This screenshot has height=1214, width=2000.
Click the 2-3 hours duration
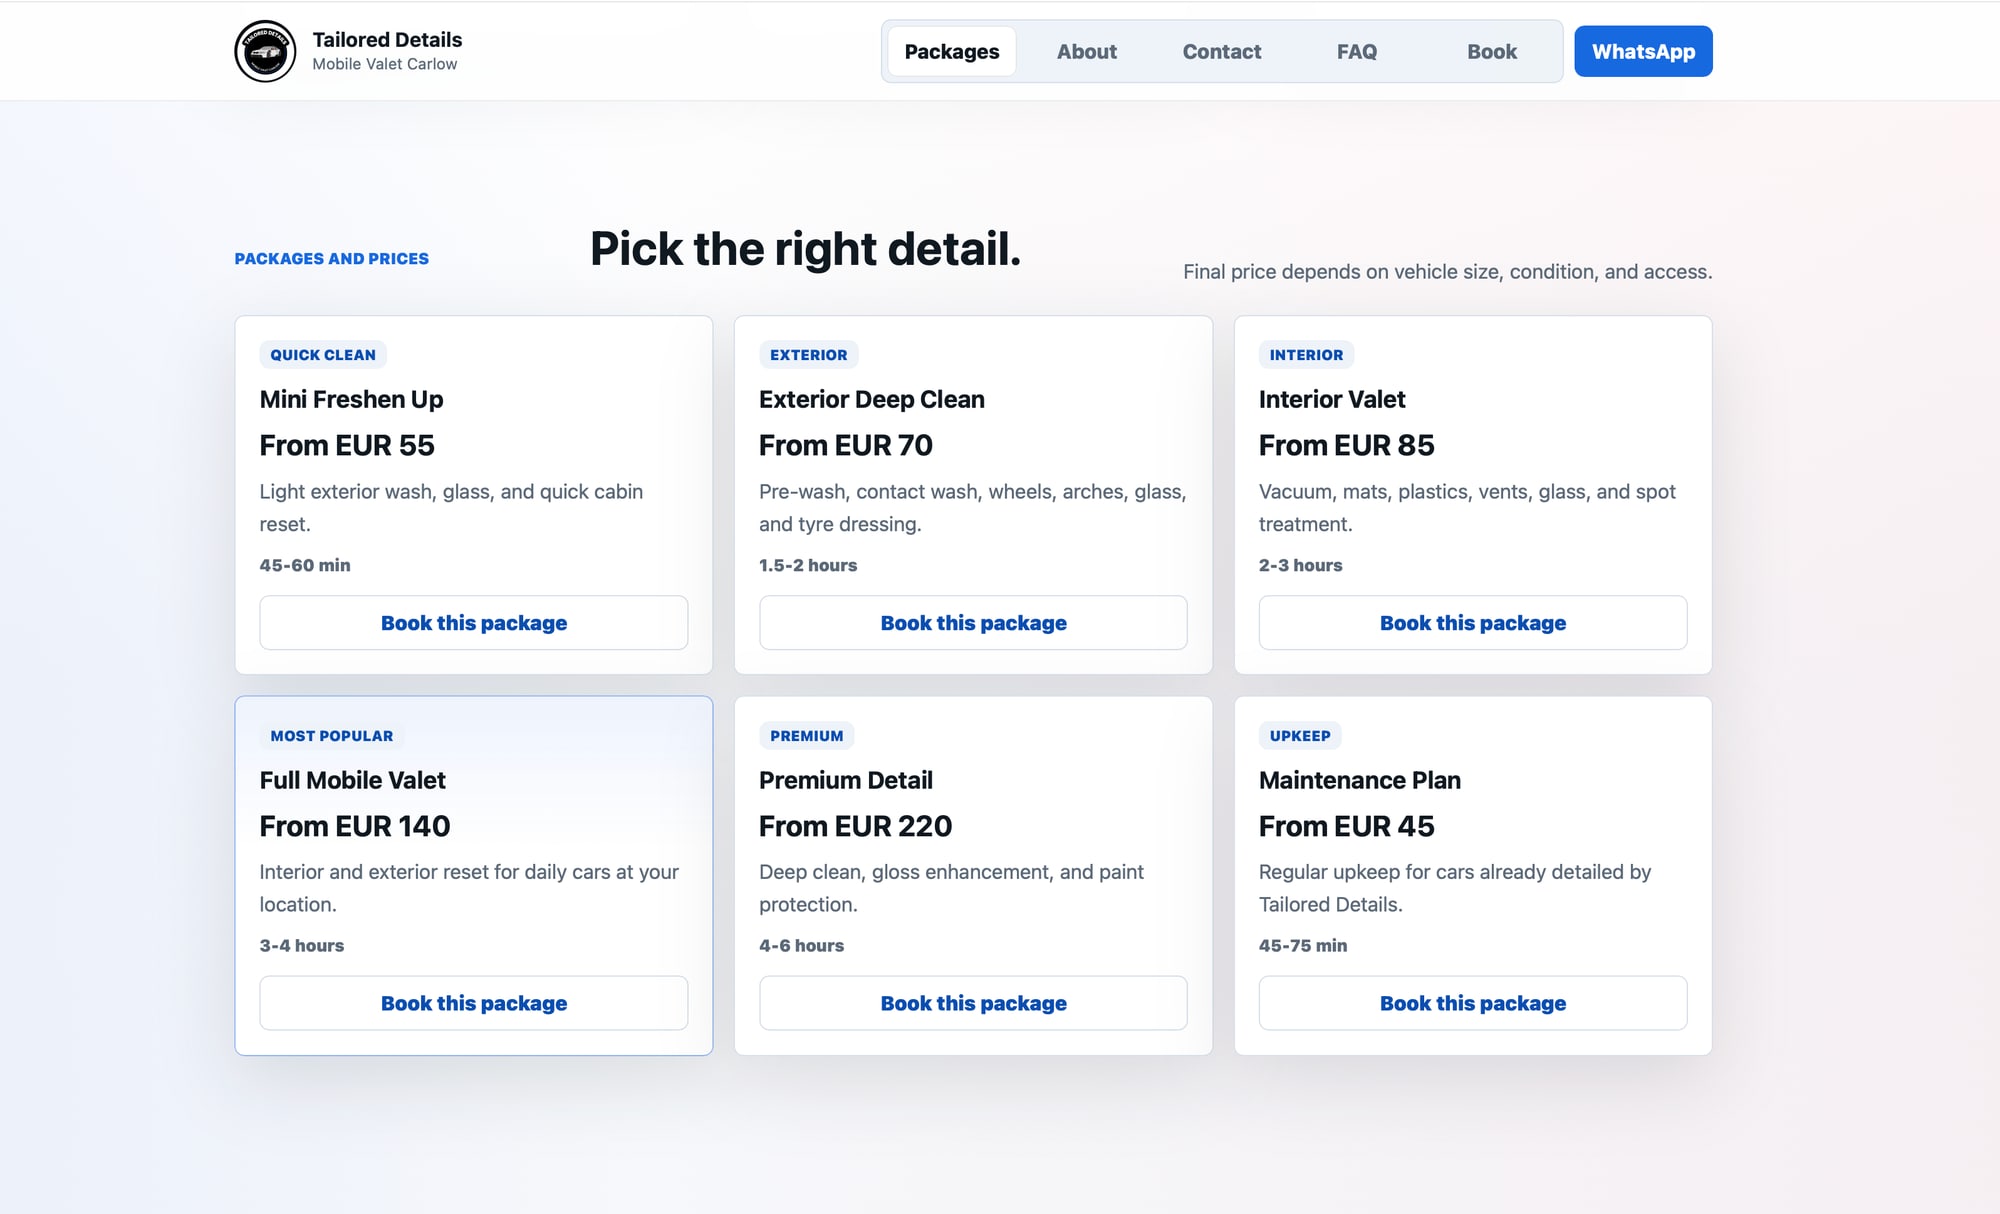(x=1300, y=565)
